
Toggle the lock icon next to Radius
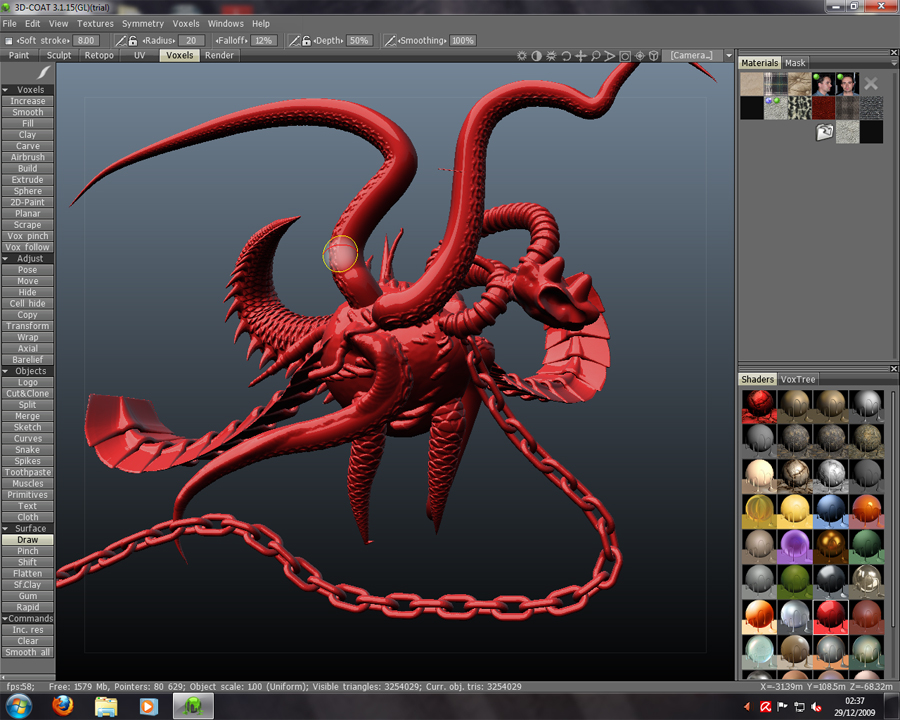coord(134,41)
